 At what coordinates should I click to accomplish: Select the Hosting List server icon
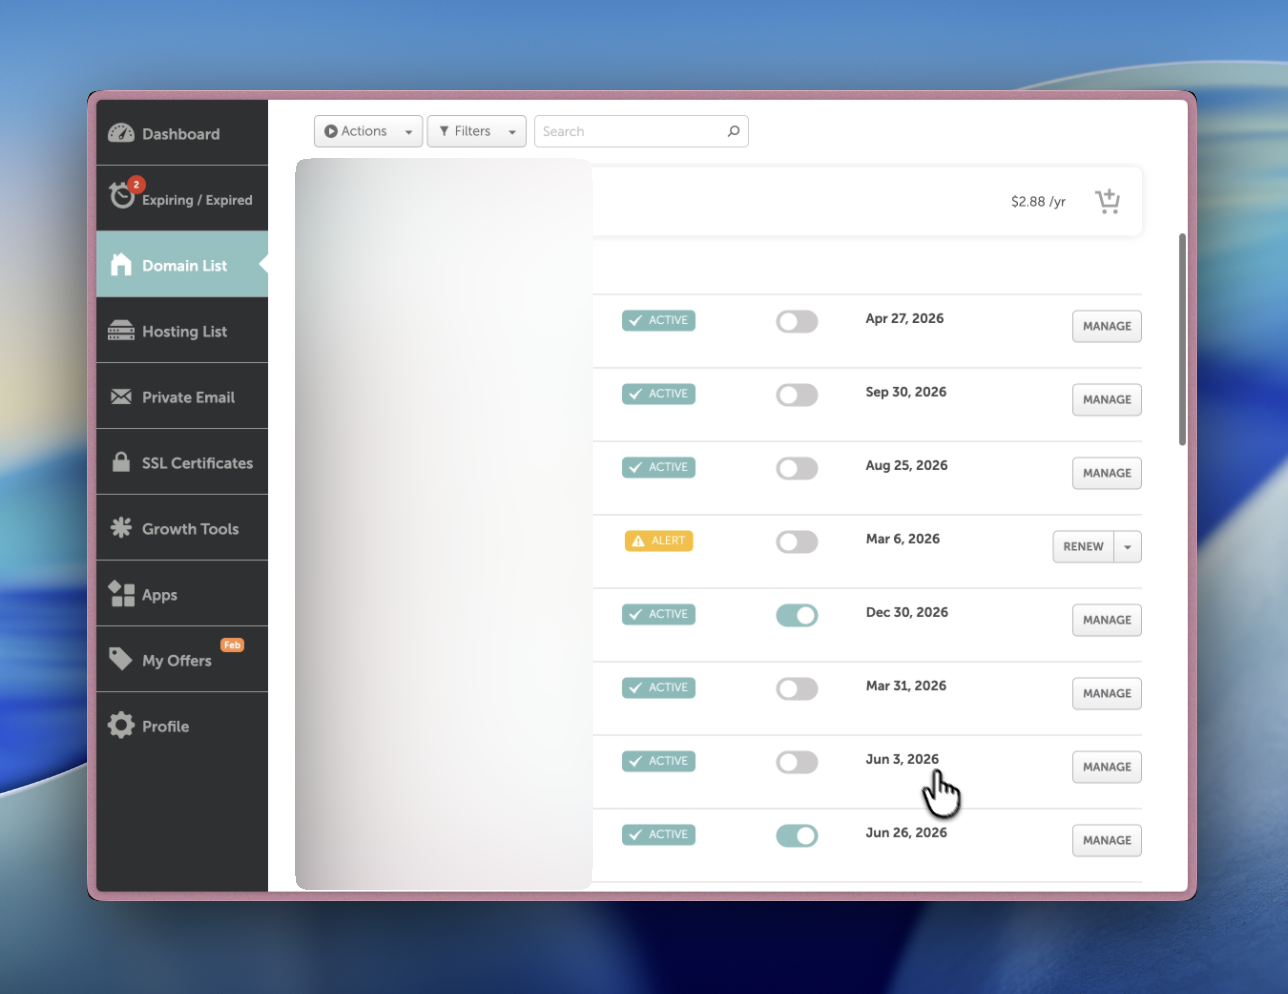click(x=120, y=330)
